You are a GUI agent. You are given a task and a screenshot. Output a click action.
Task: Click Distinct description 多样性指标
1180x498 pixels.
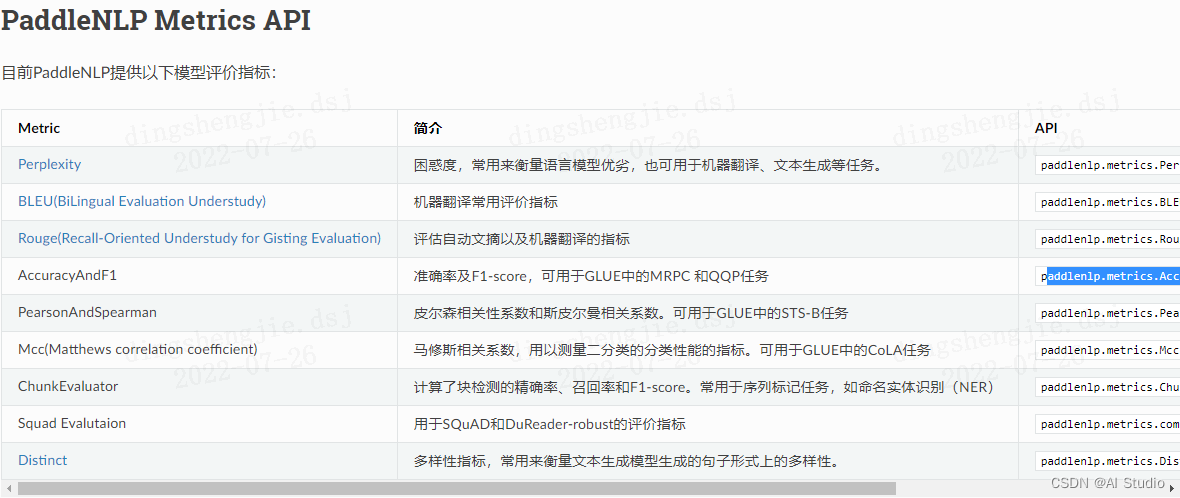coord(625,461)
